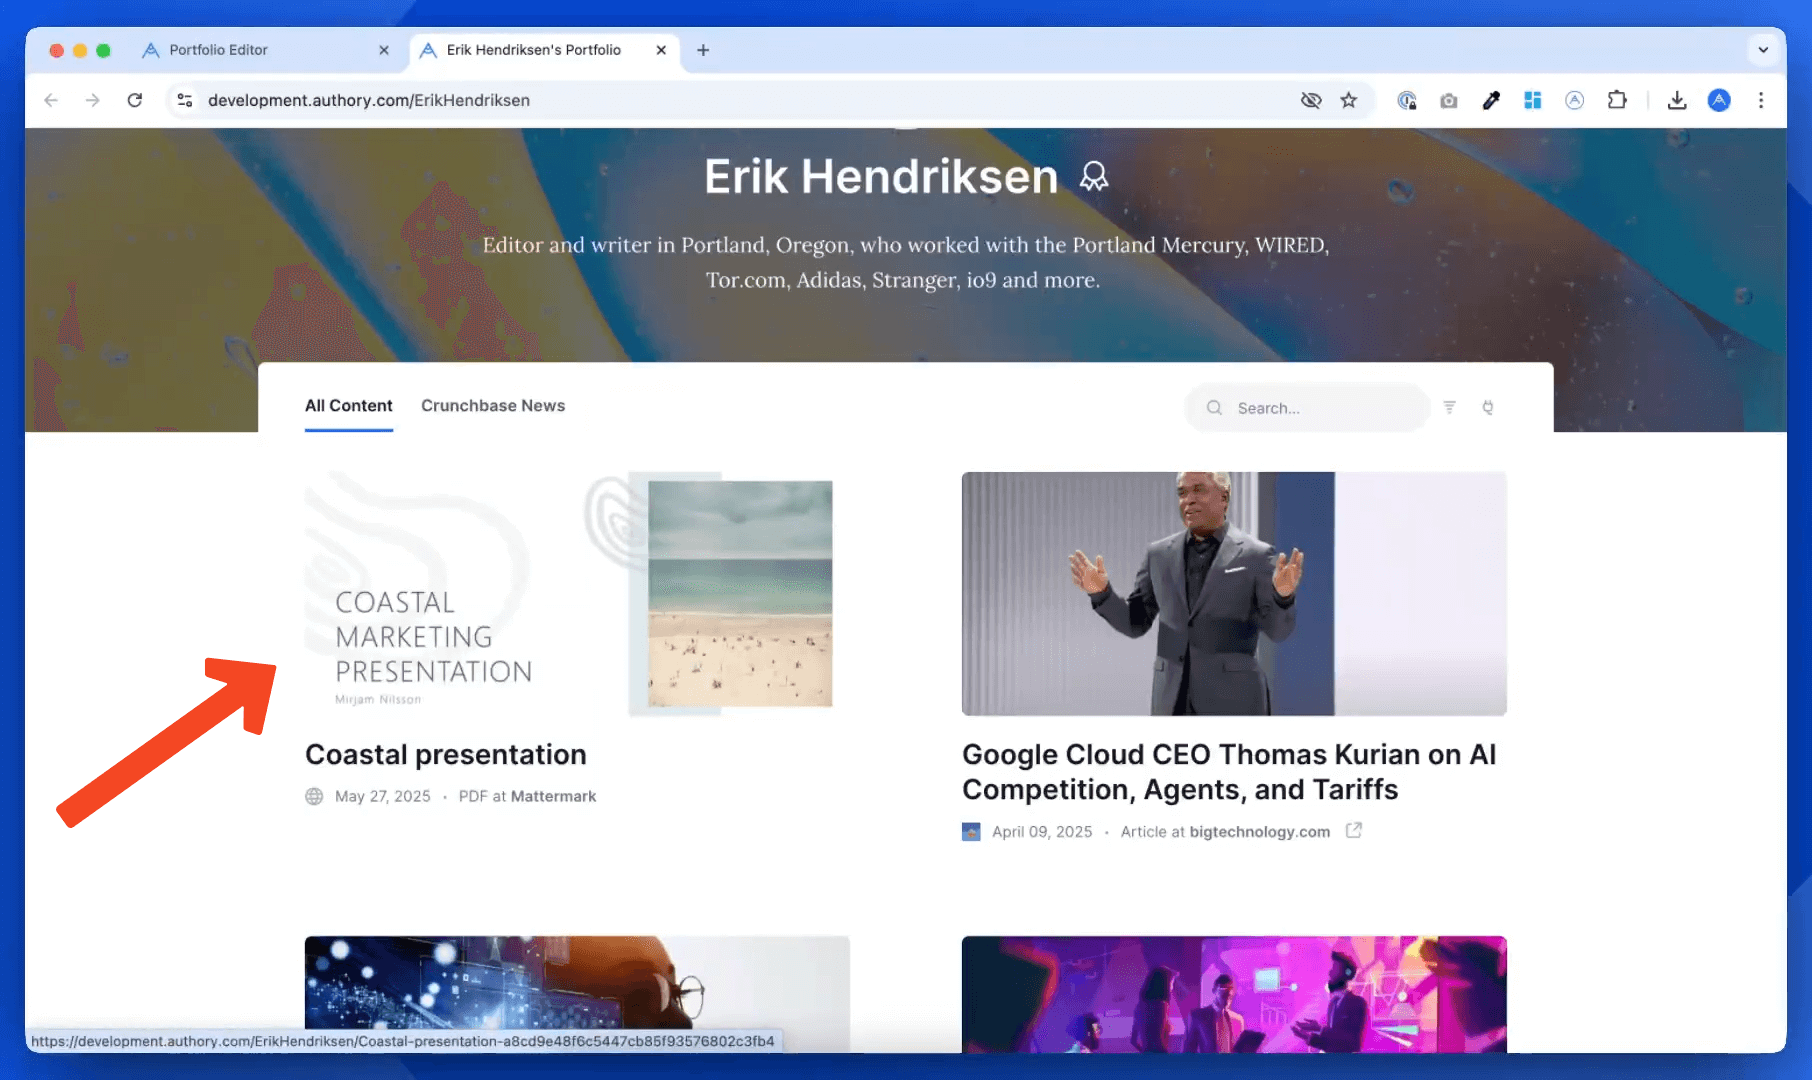The image size is (1812, 1080).
Task: Click the bigtechnology.com source link
Action: 1259,832
